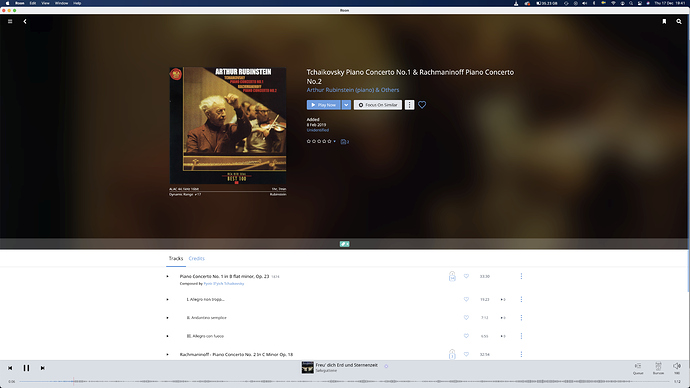This screenshot has width=690, height=388.
Task: Open three-dot menu for Rachmaninoff Concerto No. 2
Action: 521,355
